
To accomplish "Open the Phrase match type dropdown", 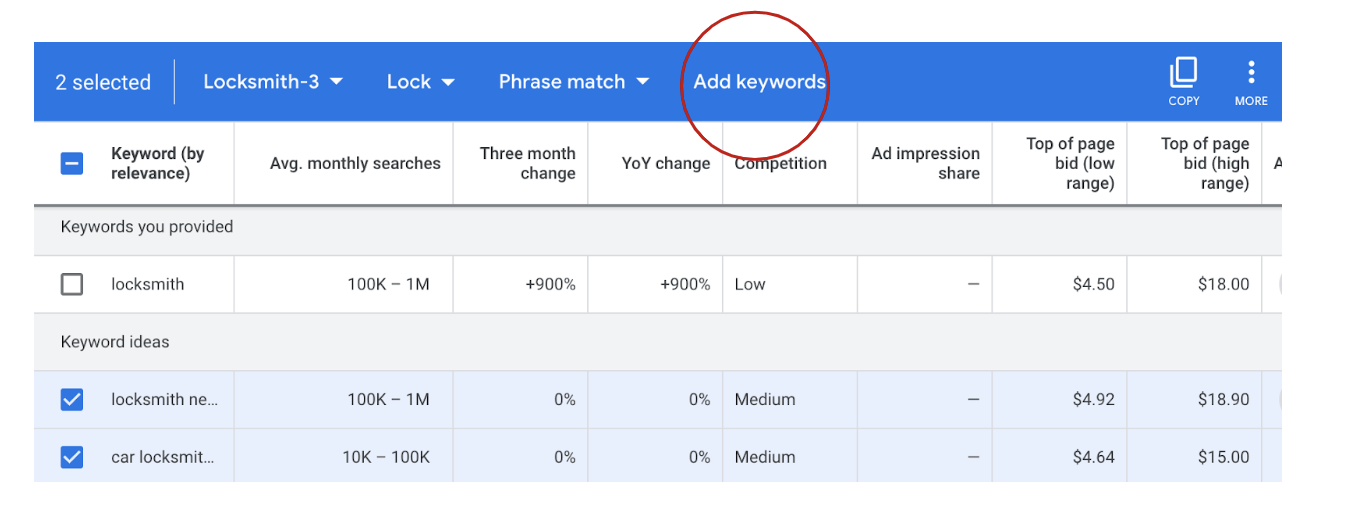I will click(x=574, y=82).
